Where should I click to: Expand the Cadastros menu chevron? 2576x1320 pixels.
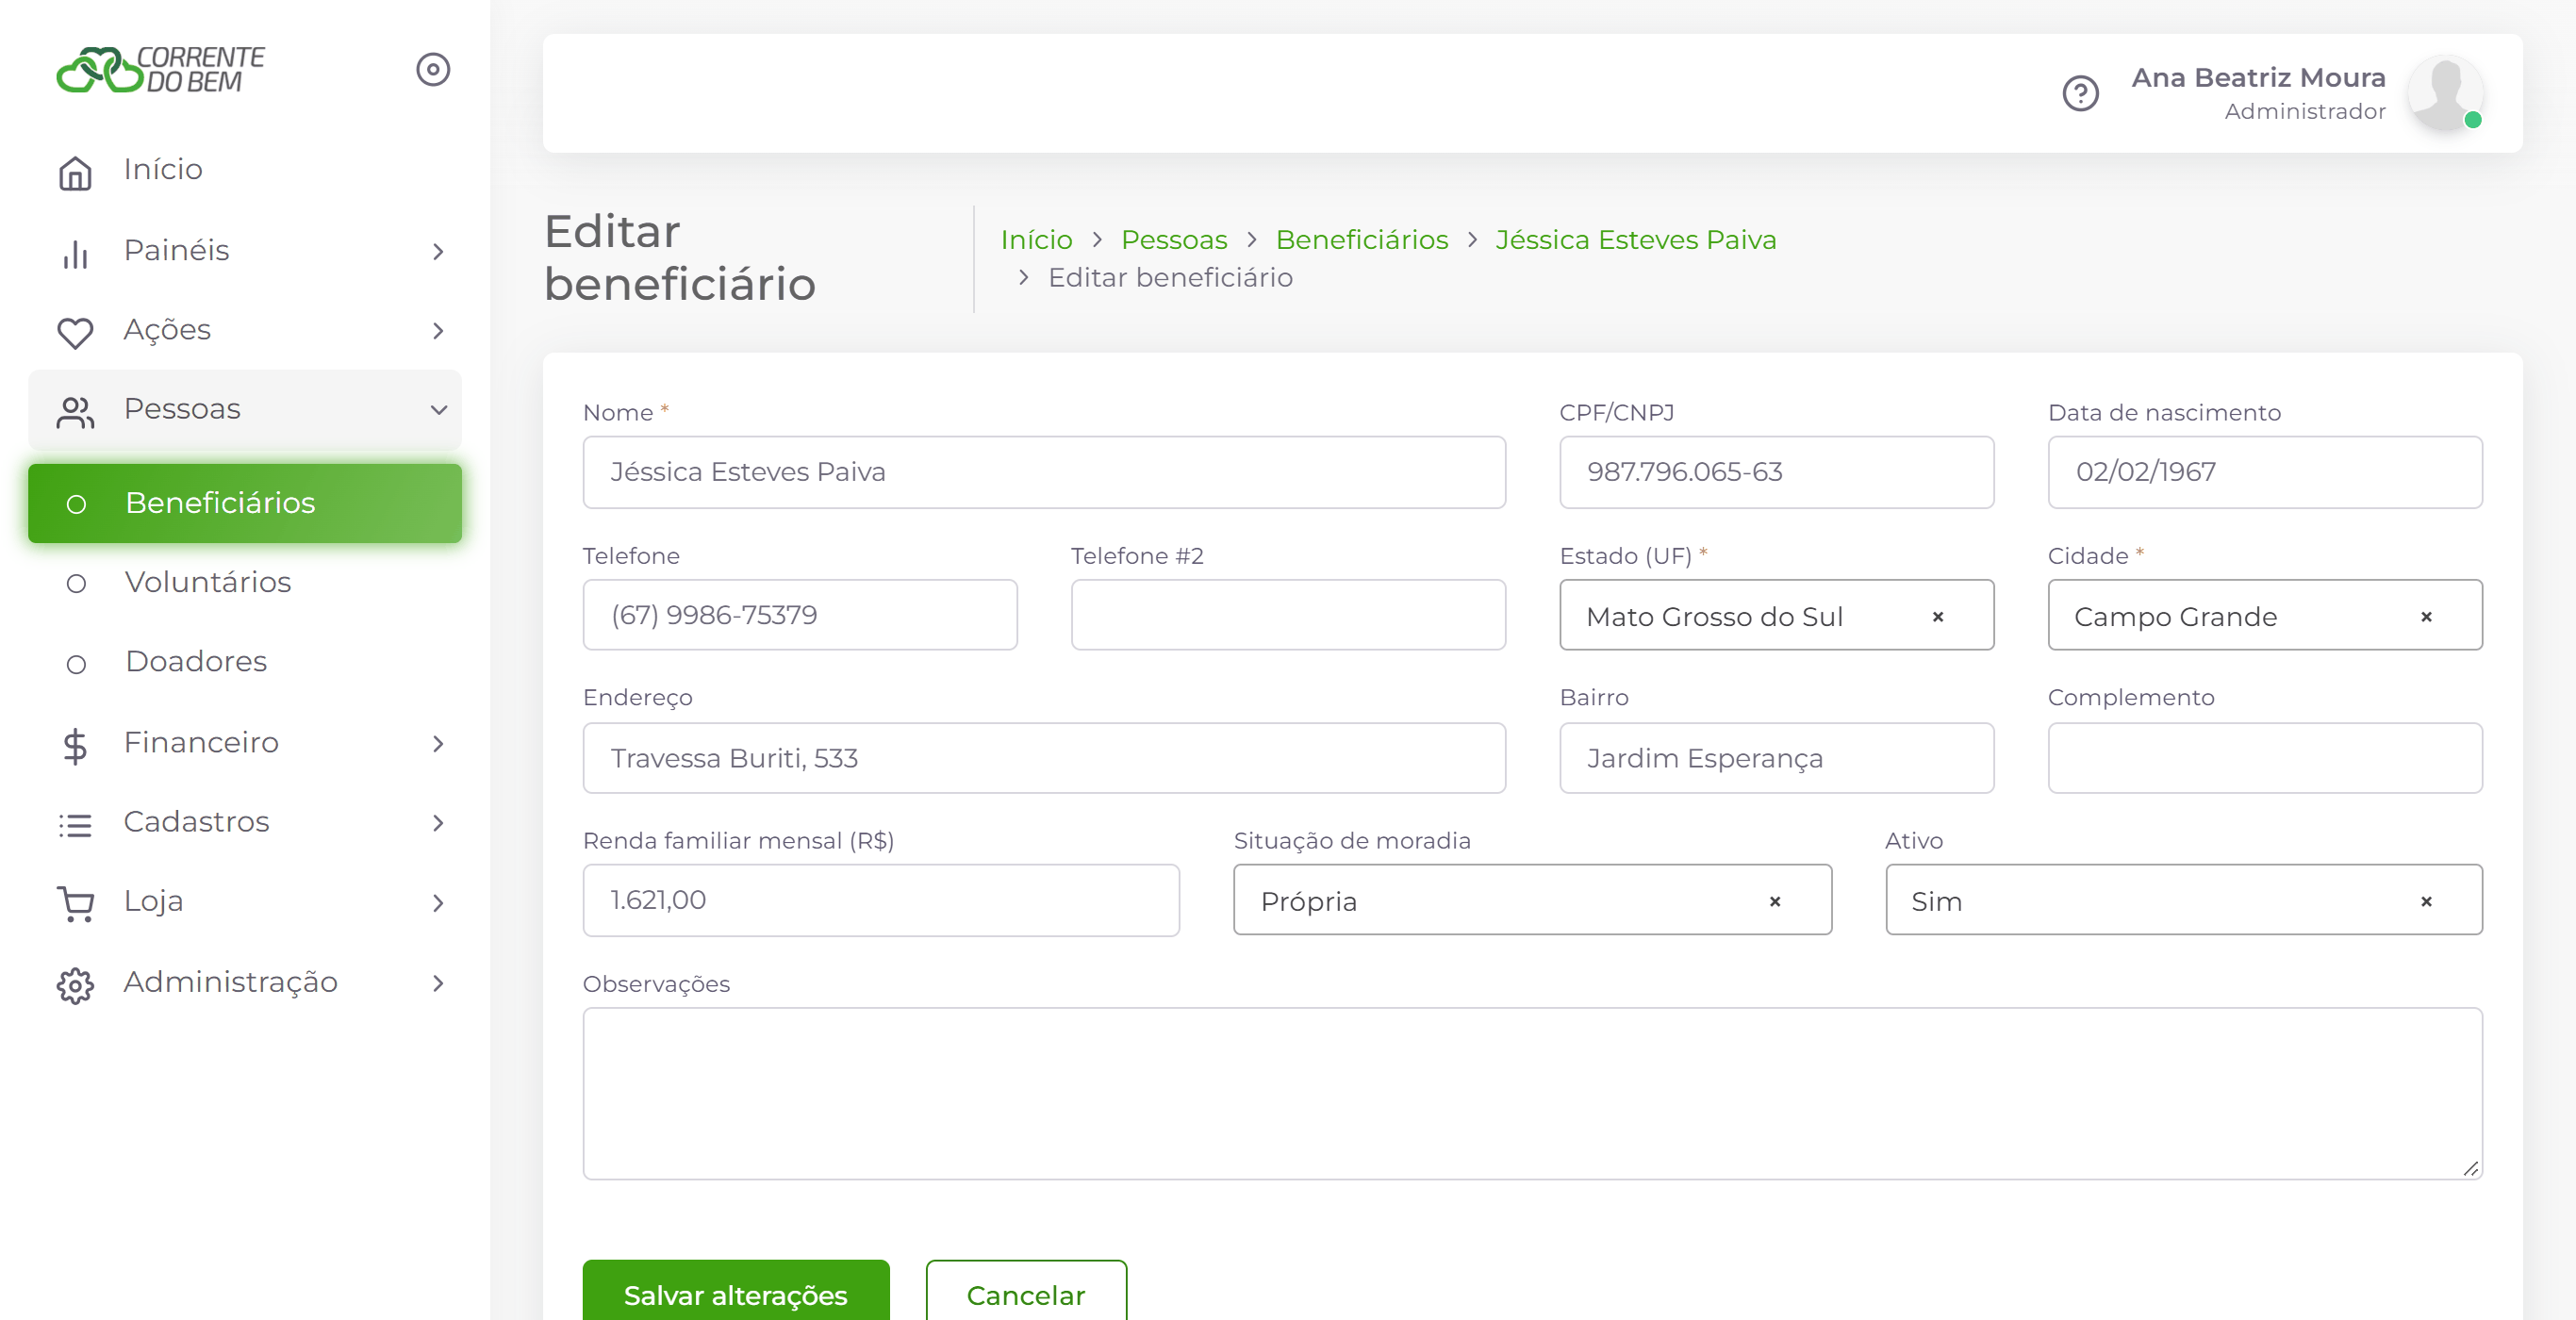pyautogui.click(x=438, y=823)
